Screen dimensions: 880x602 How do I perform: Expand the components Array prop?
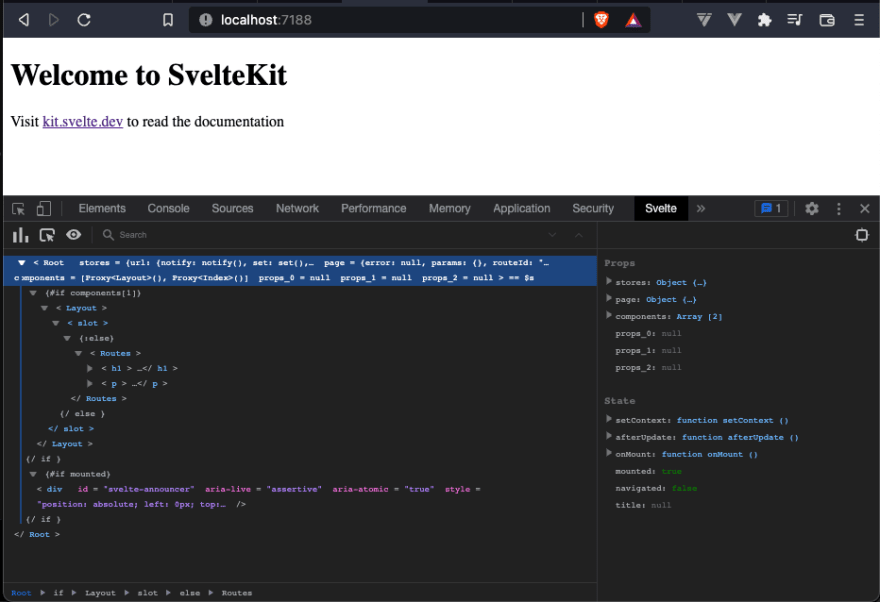click(609, 315)
